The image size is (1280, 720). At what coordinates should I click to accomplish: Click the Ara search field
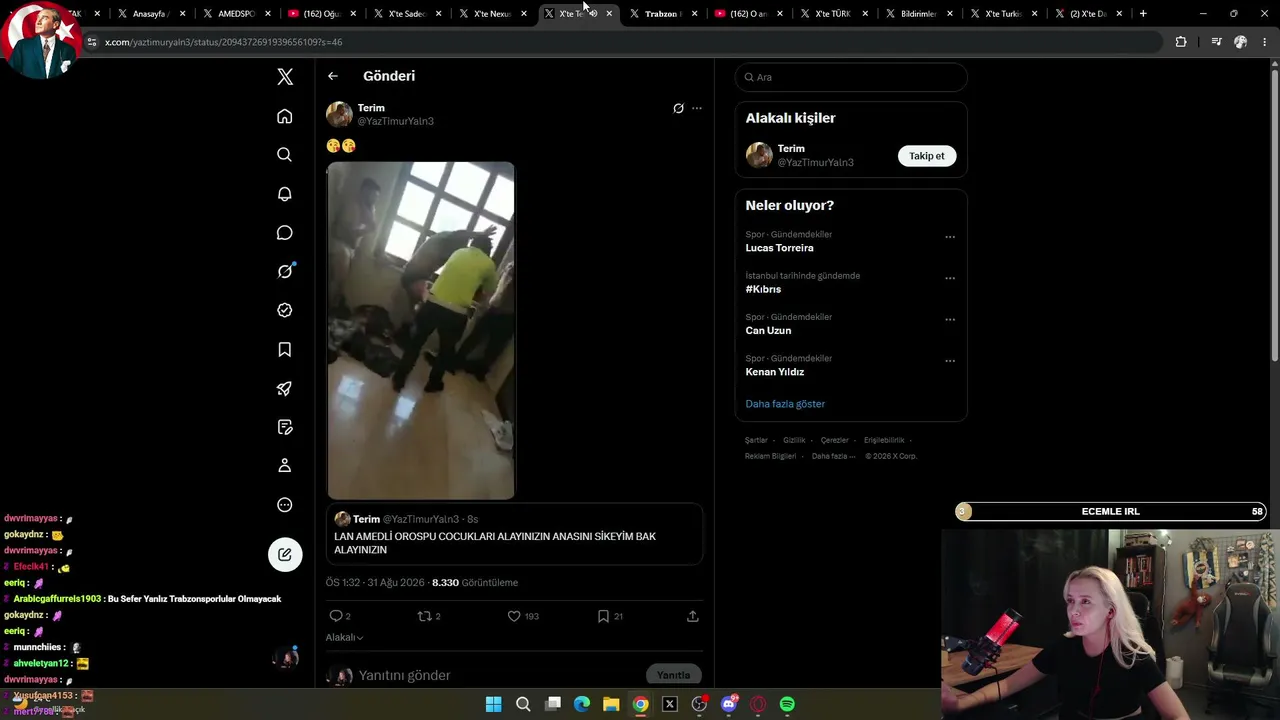(851, 77)
